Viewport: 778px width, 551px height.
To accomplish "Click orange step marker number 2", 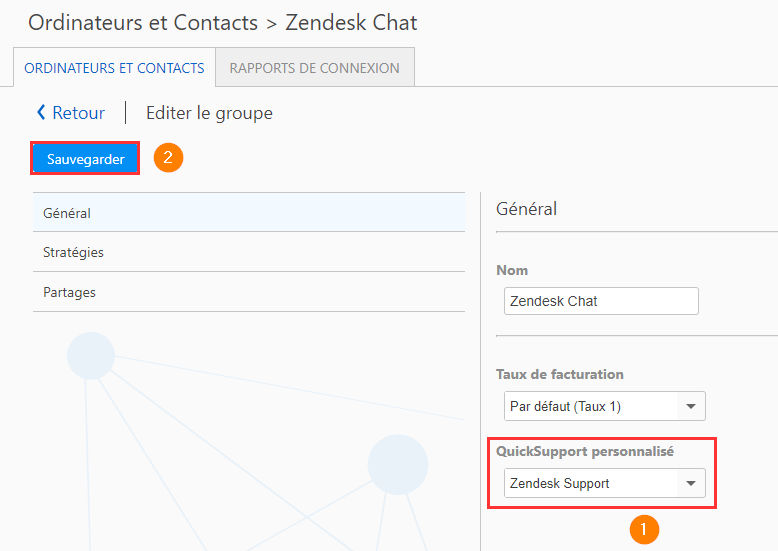I will [168, 158].
